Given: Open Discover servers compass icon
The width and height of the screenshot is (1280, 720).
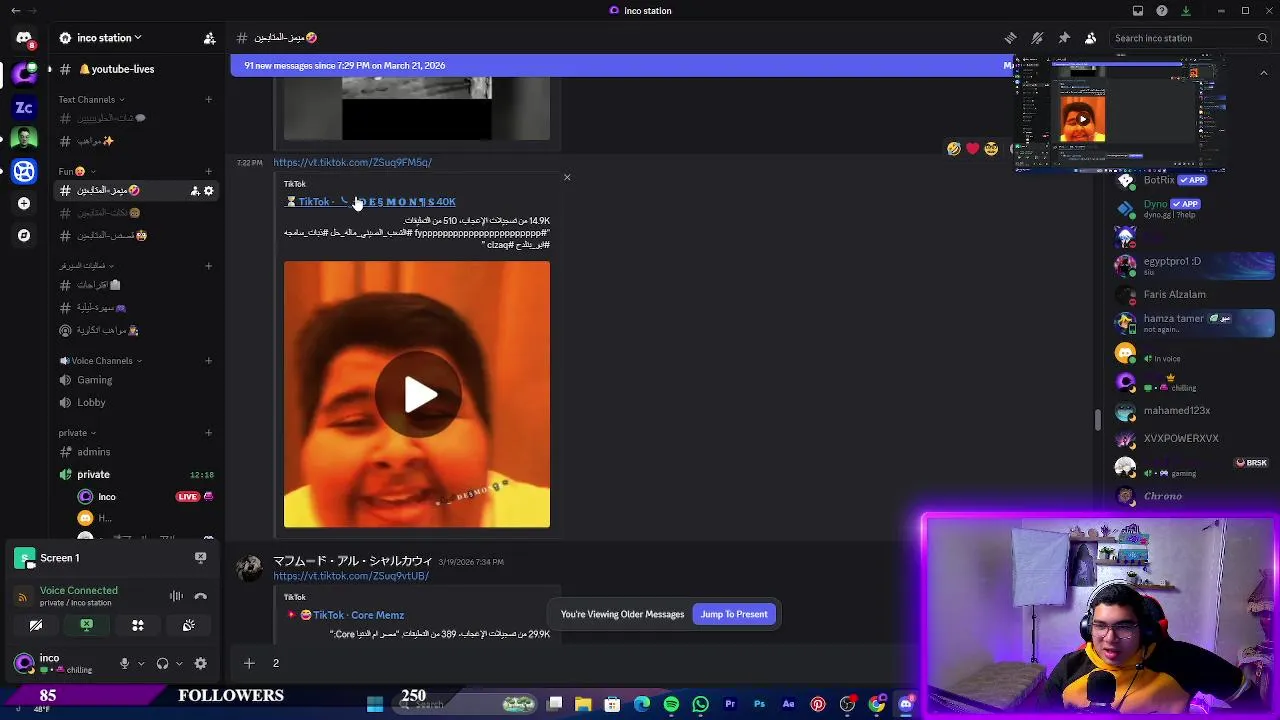Looking at the screenshot, I should (x=24, y=235).
